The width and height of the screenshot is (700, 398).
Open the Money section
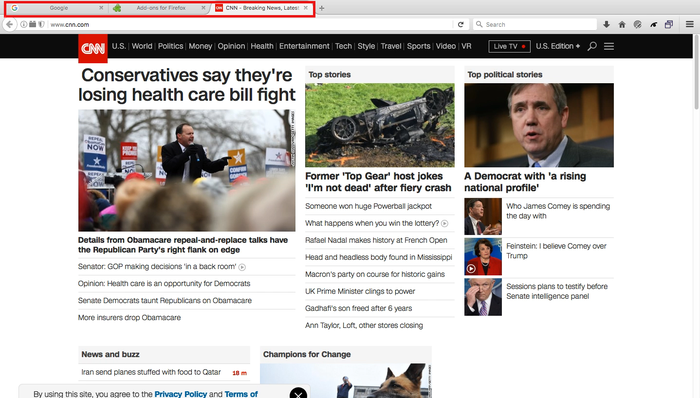[200, 46]
